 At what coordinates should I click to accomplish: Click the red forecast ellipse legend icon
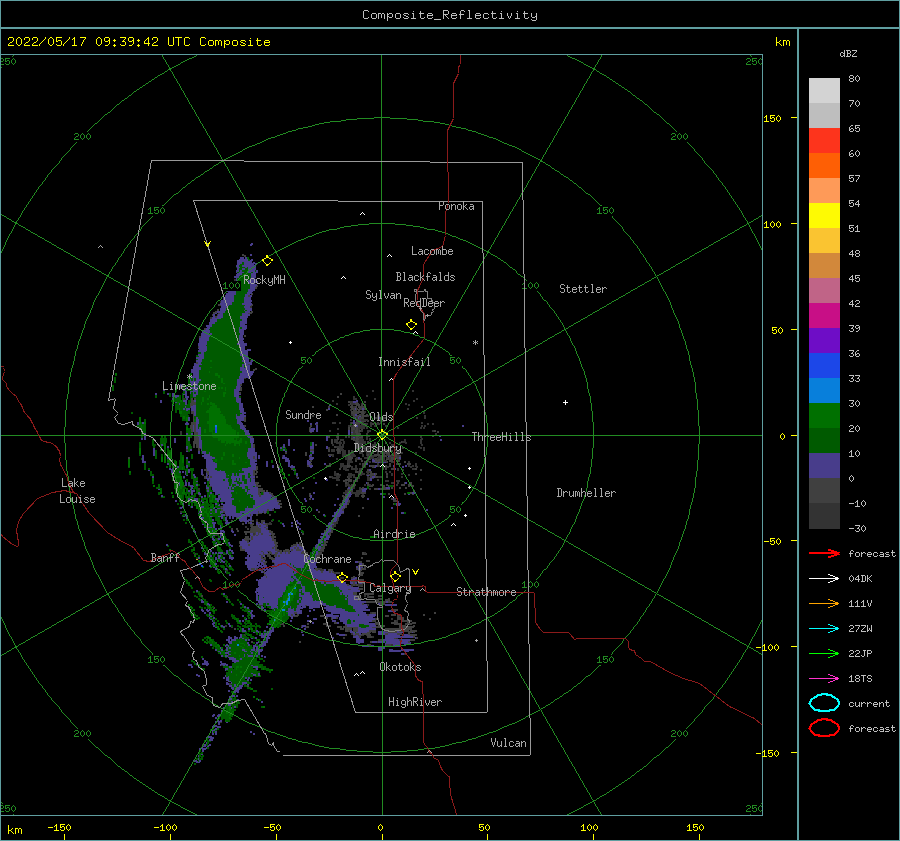[x=824, y=728]
